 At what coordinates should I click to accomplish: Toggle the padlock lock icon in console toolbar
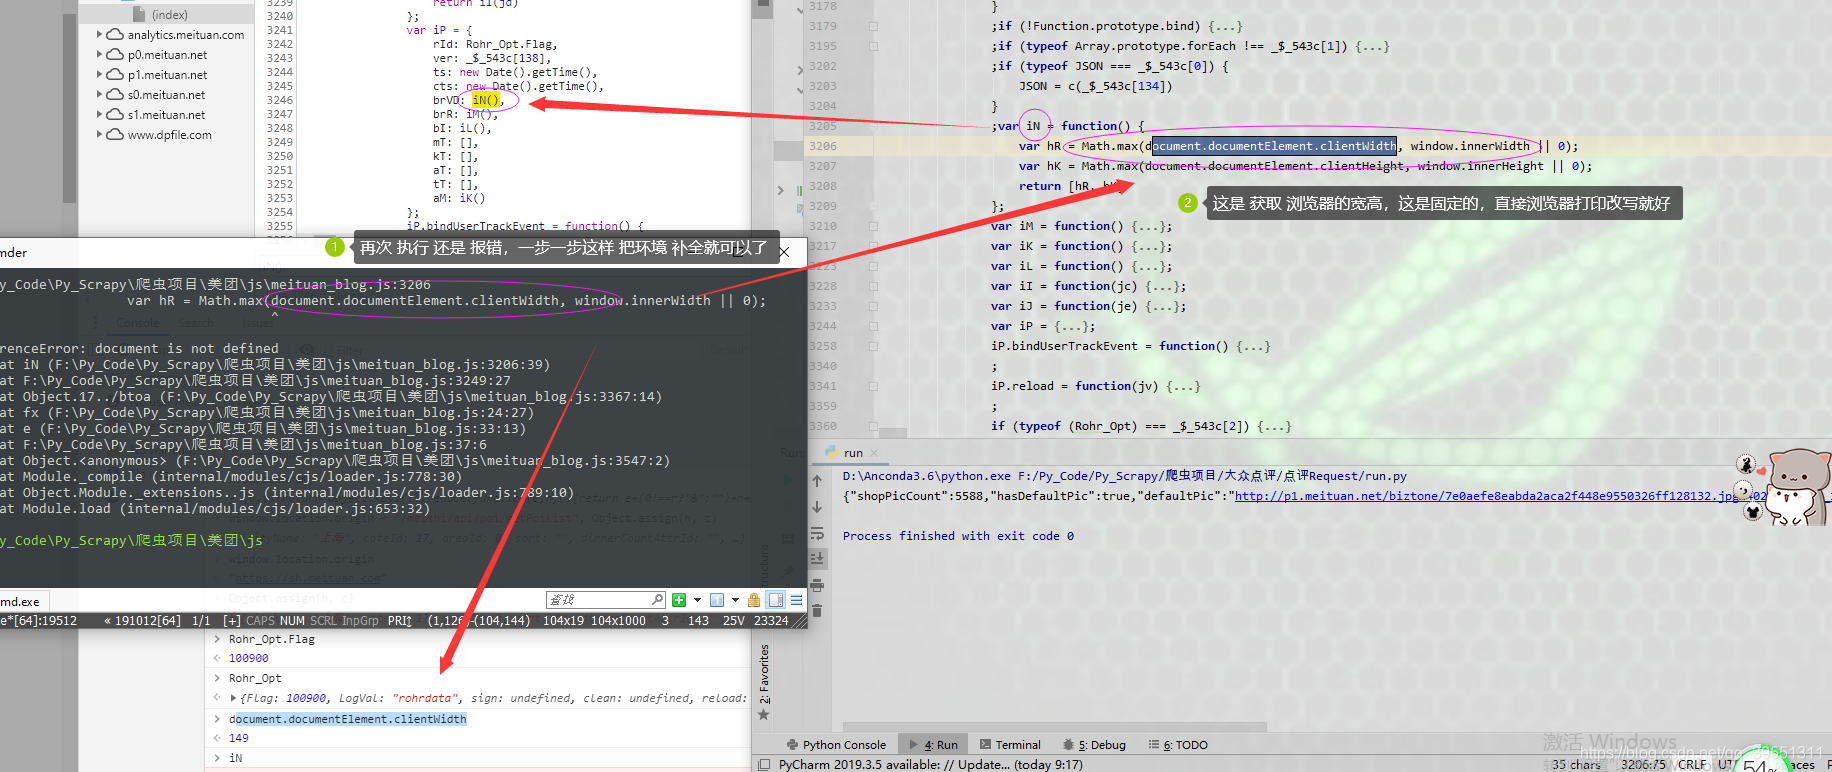(x=754, y=600)
